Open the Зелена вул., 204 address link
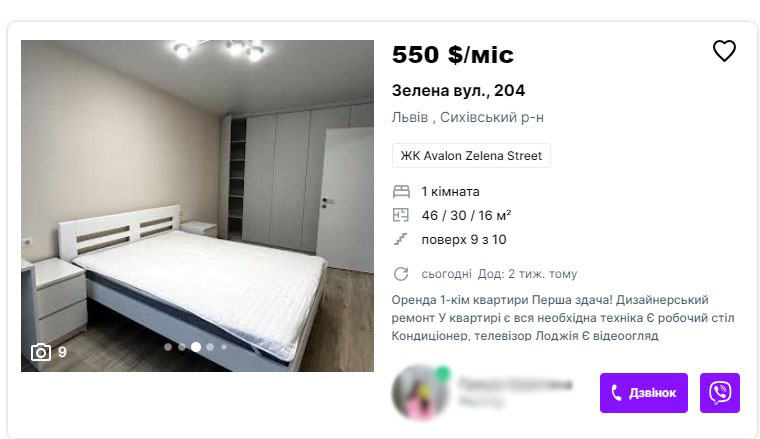The image size is (760, 439). [x=458, y=91]
